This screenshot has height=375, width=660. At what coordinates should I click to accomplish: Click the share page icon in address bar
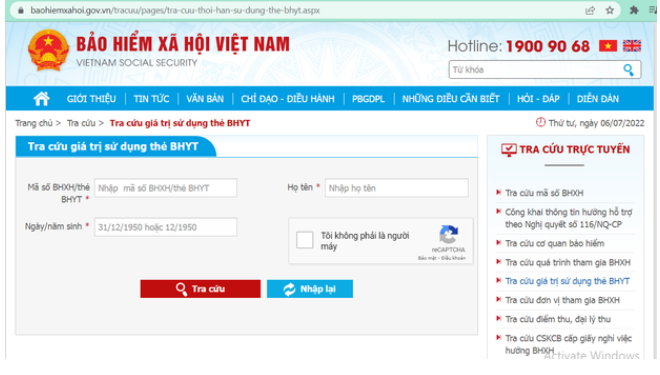coord(590,11)
